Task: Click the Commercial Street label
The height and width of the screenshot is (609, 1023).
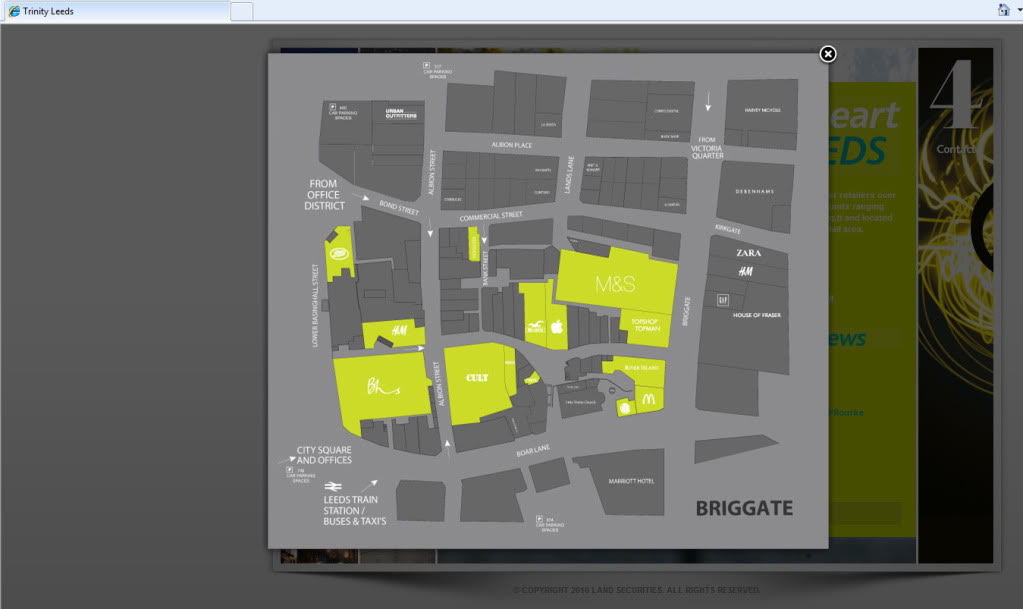Action: (491, 216)
